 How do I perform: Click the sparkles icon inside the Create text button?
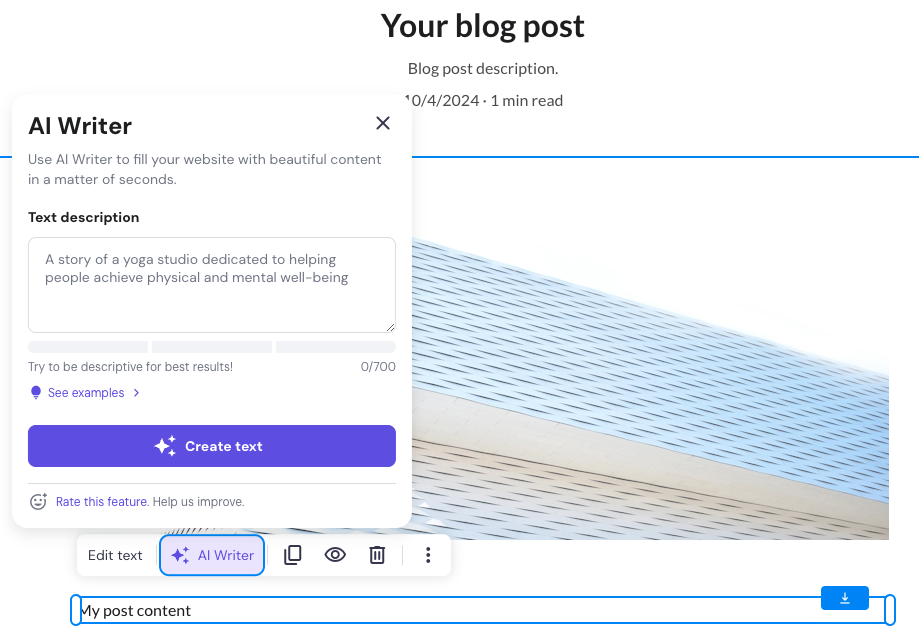tap(166, 445)
